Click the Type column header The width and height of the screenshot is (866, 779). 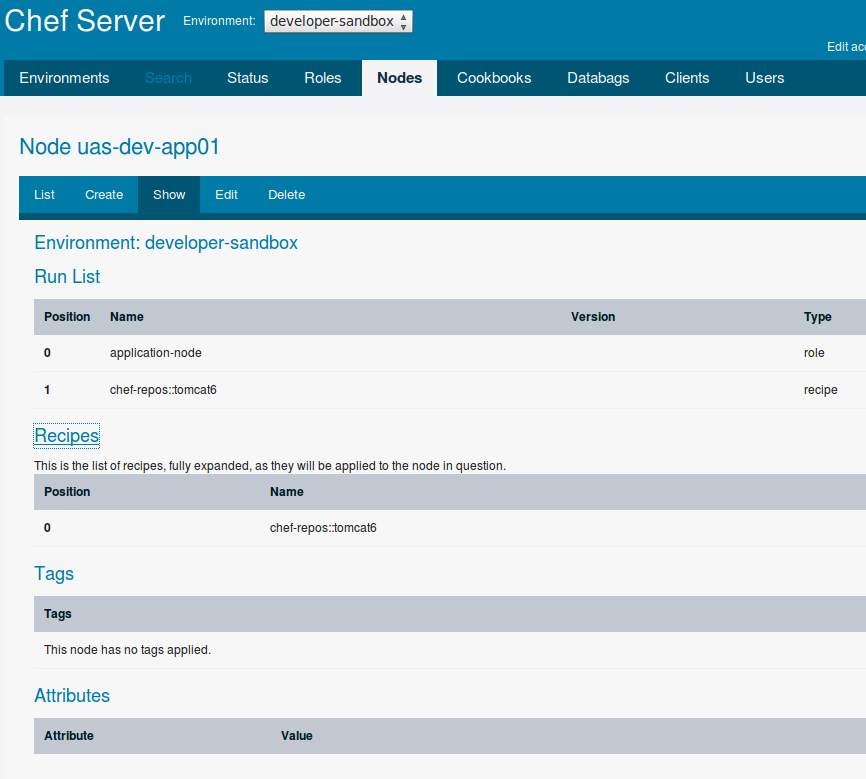(x=817, y=317)
